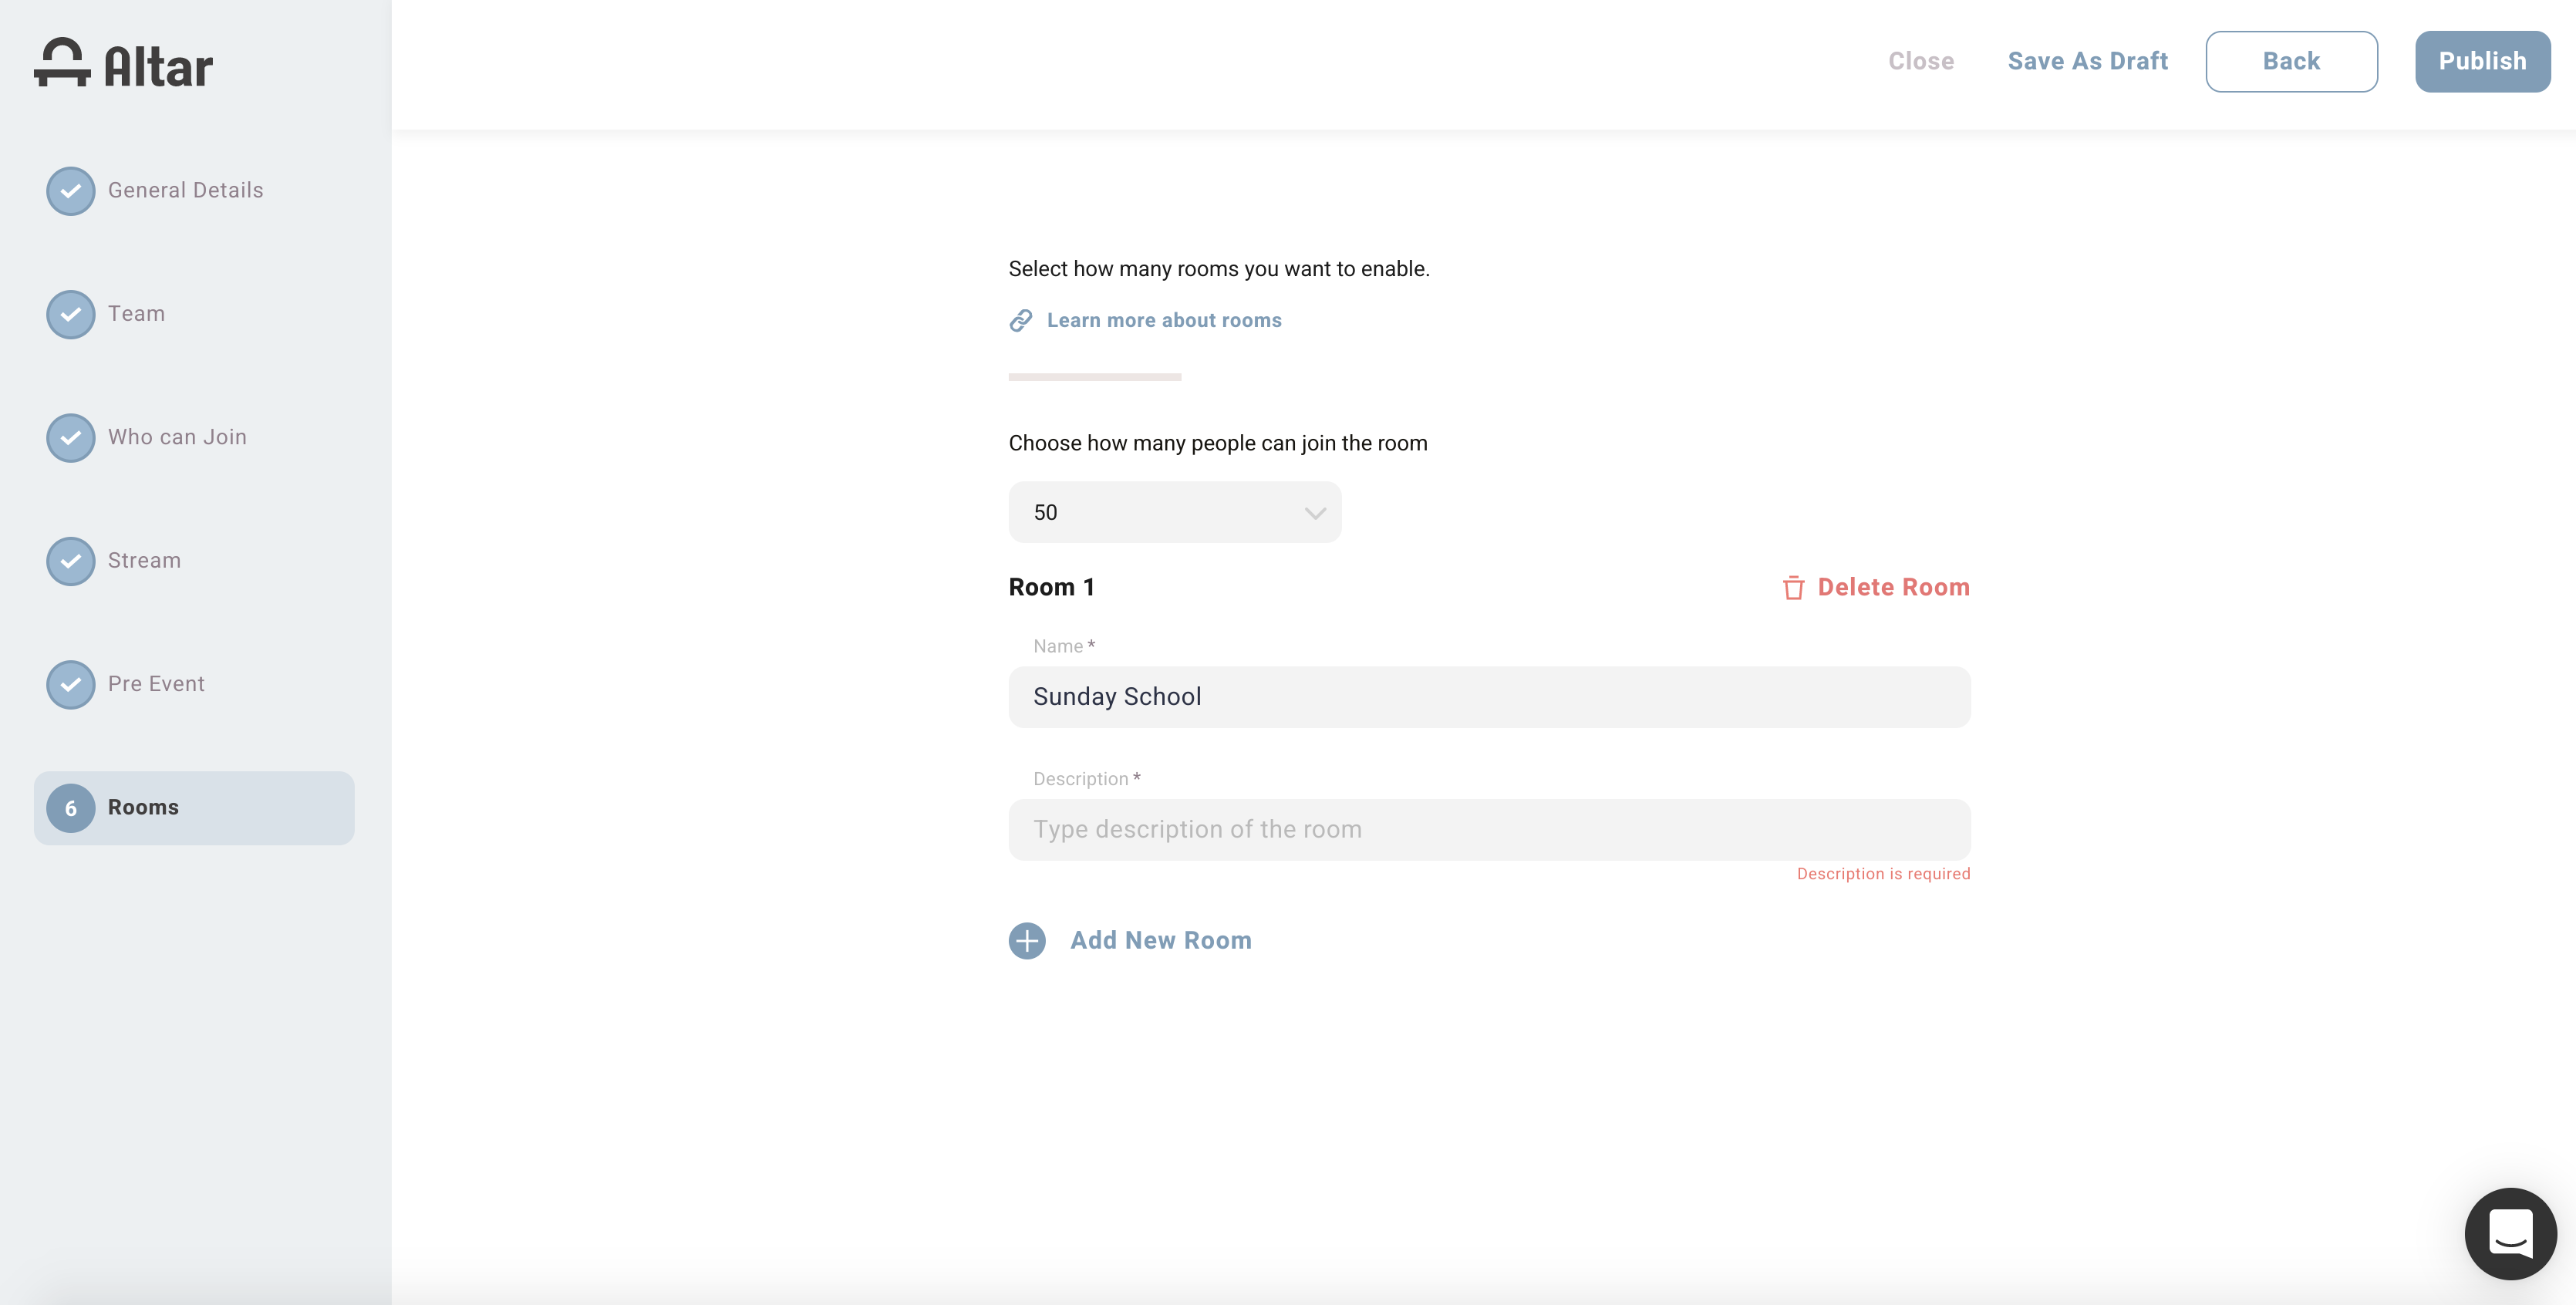Click the Team step checkmark icon

coord(70,314)
